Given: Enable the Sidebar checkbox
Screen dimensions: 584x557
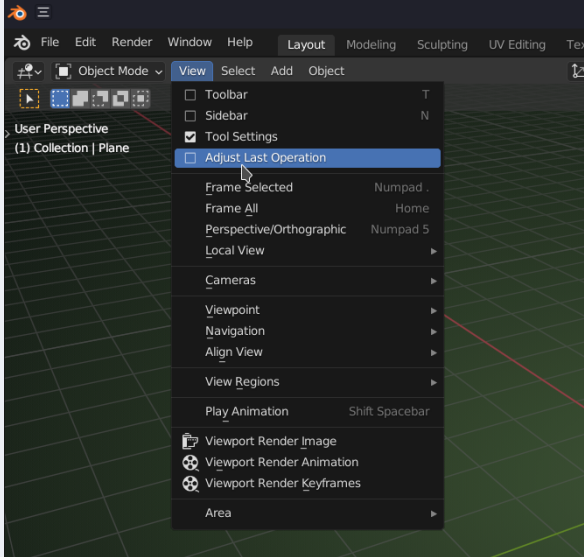Looking at the screenshot, I should point(190,116).
